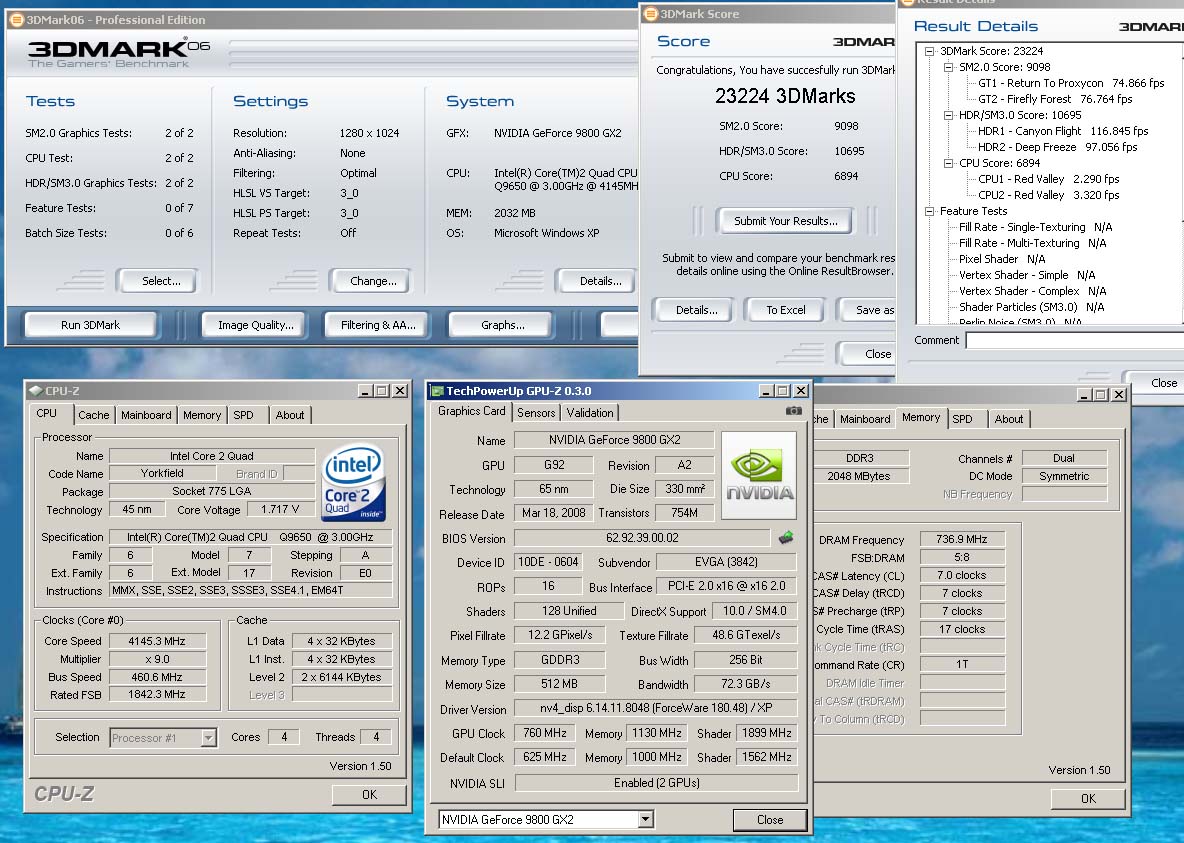
Task: Collapse the CPU Score: 6894 node
Action: 948,162
